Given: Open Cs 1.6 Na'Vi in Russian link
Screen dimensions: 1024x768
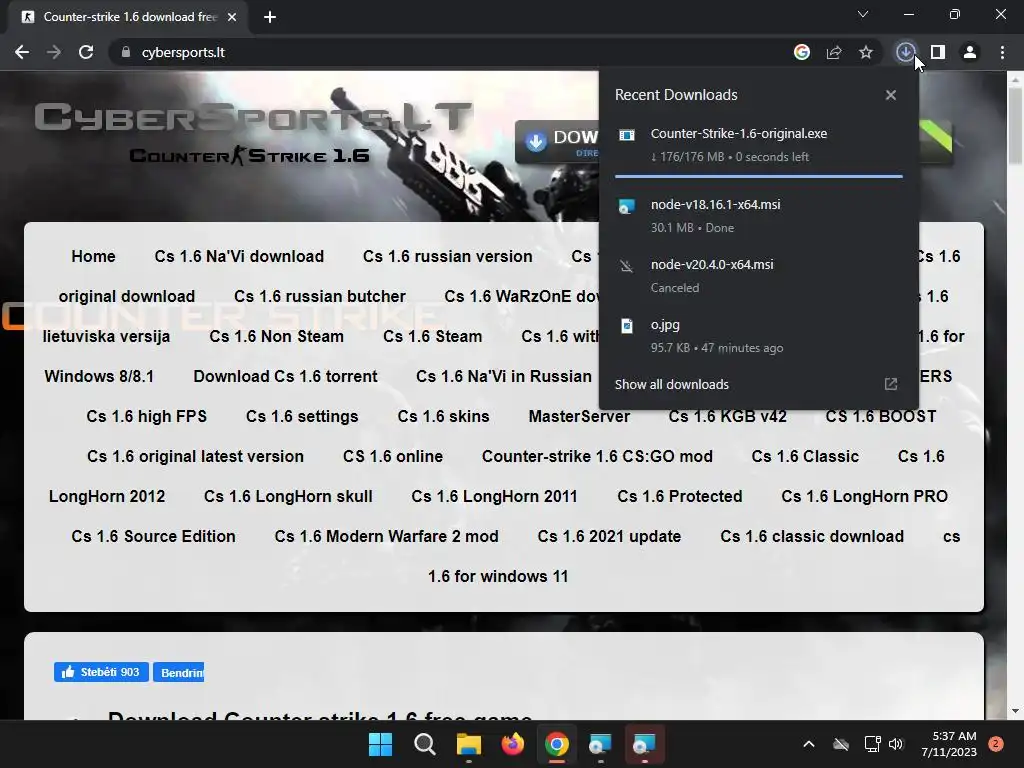Looking at the screenshot, I should [x=504, y=376].
